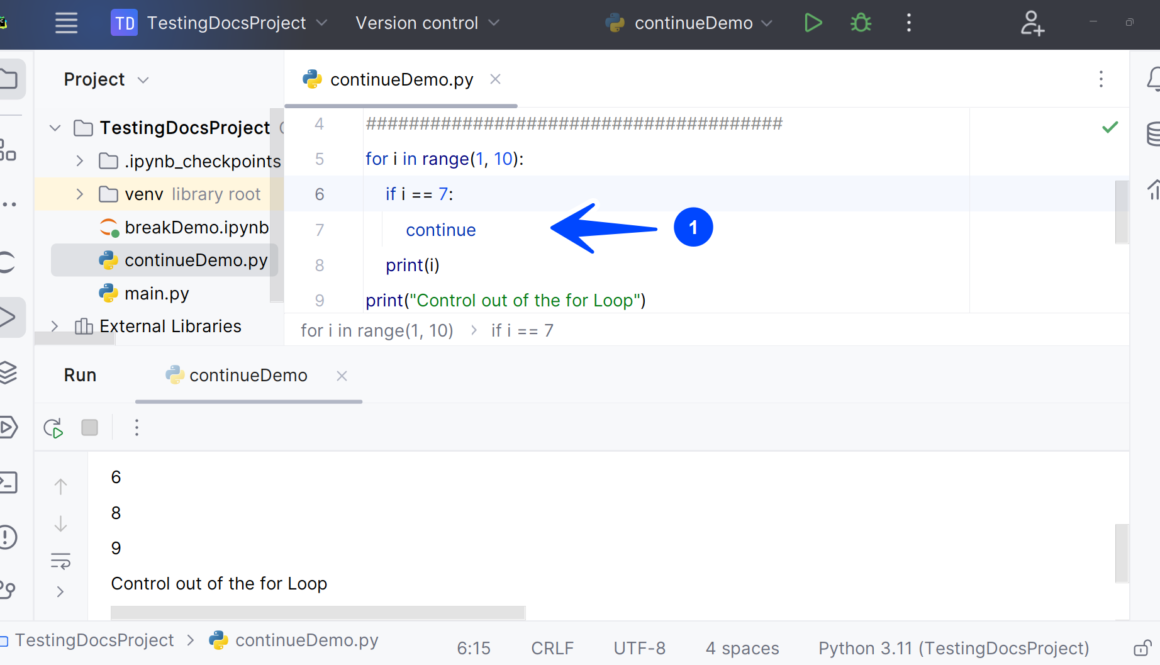Viewport: 1160px width, 665px height.
Task: Click the editor vertical scrollbar
Action: [1121, 211]
